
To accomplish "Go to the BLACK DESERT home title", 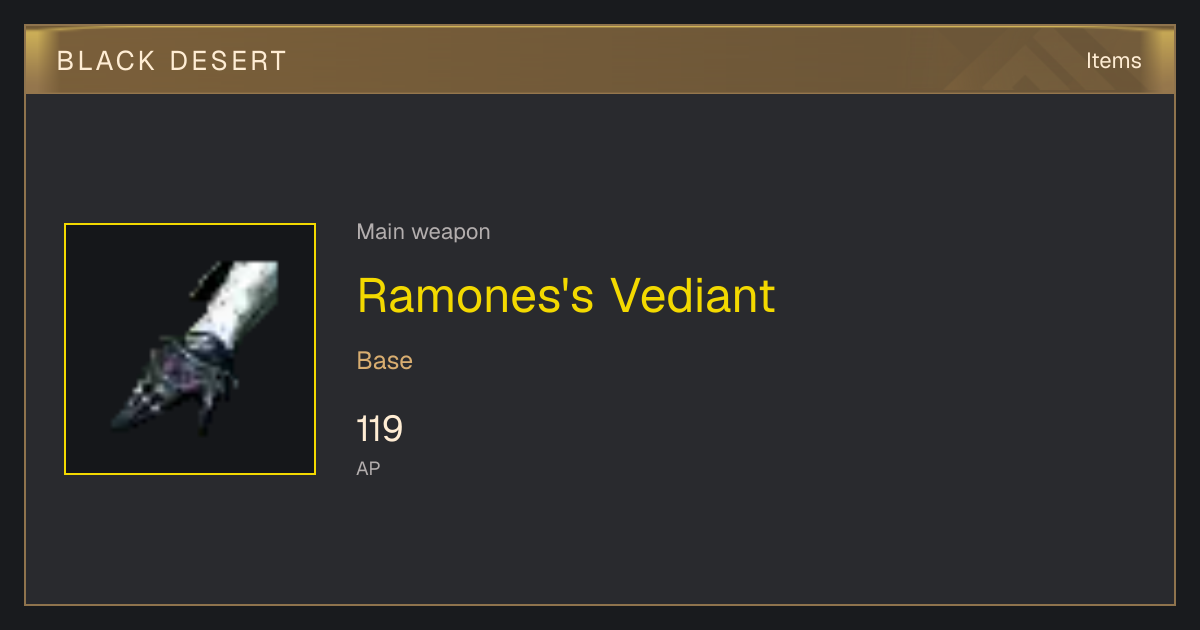I will click(172, 61).
